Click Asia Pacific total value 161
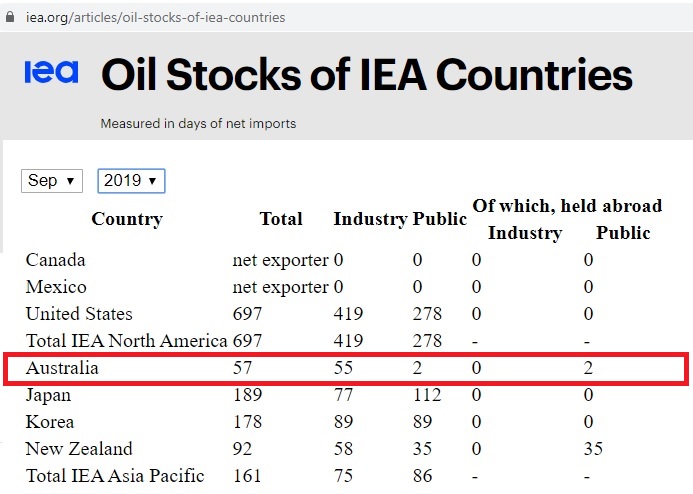 [247, 475]
